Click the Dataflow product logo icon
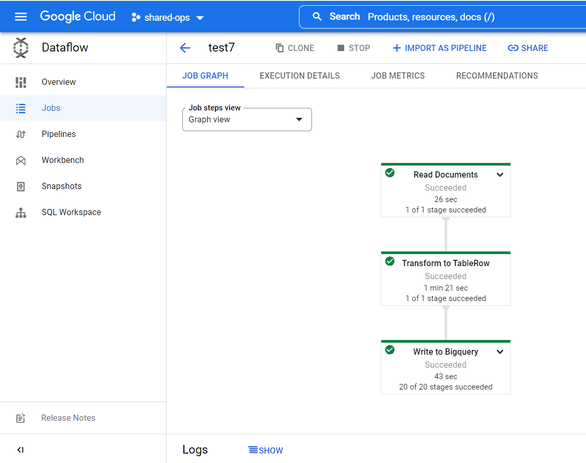 (21, 48)
